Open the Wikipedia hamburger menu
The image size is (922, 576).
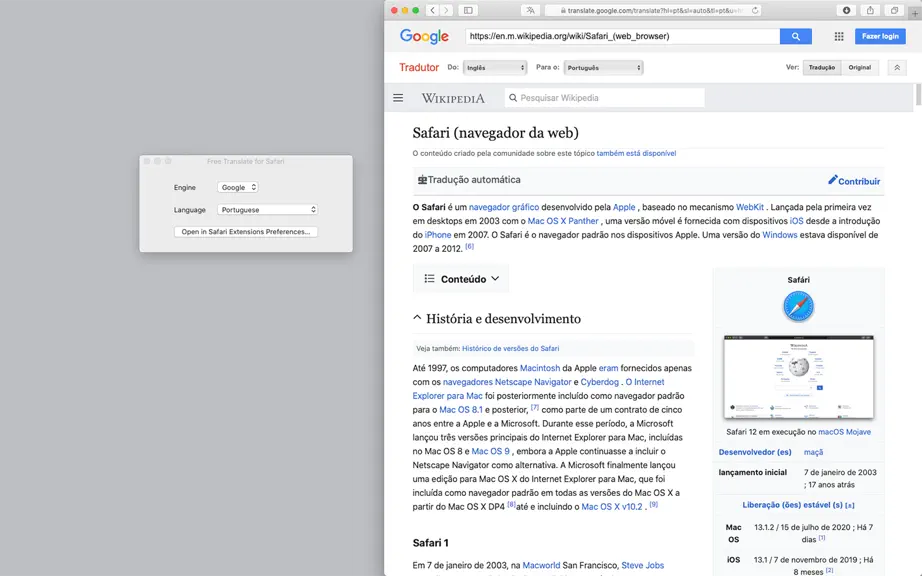pos(398,98)
